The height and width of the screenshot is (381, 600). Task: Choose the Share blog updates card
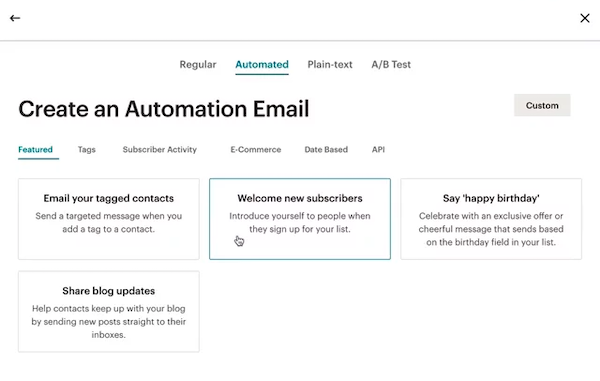[109, 311]
